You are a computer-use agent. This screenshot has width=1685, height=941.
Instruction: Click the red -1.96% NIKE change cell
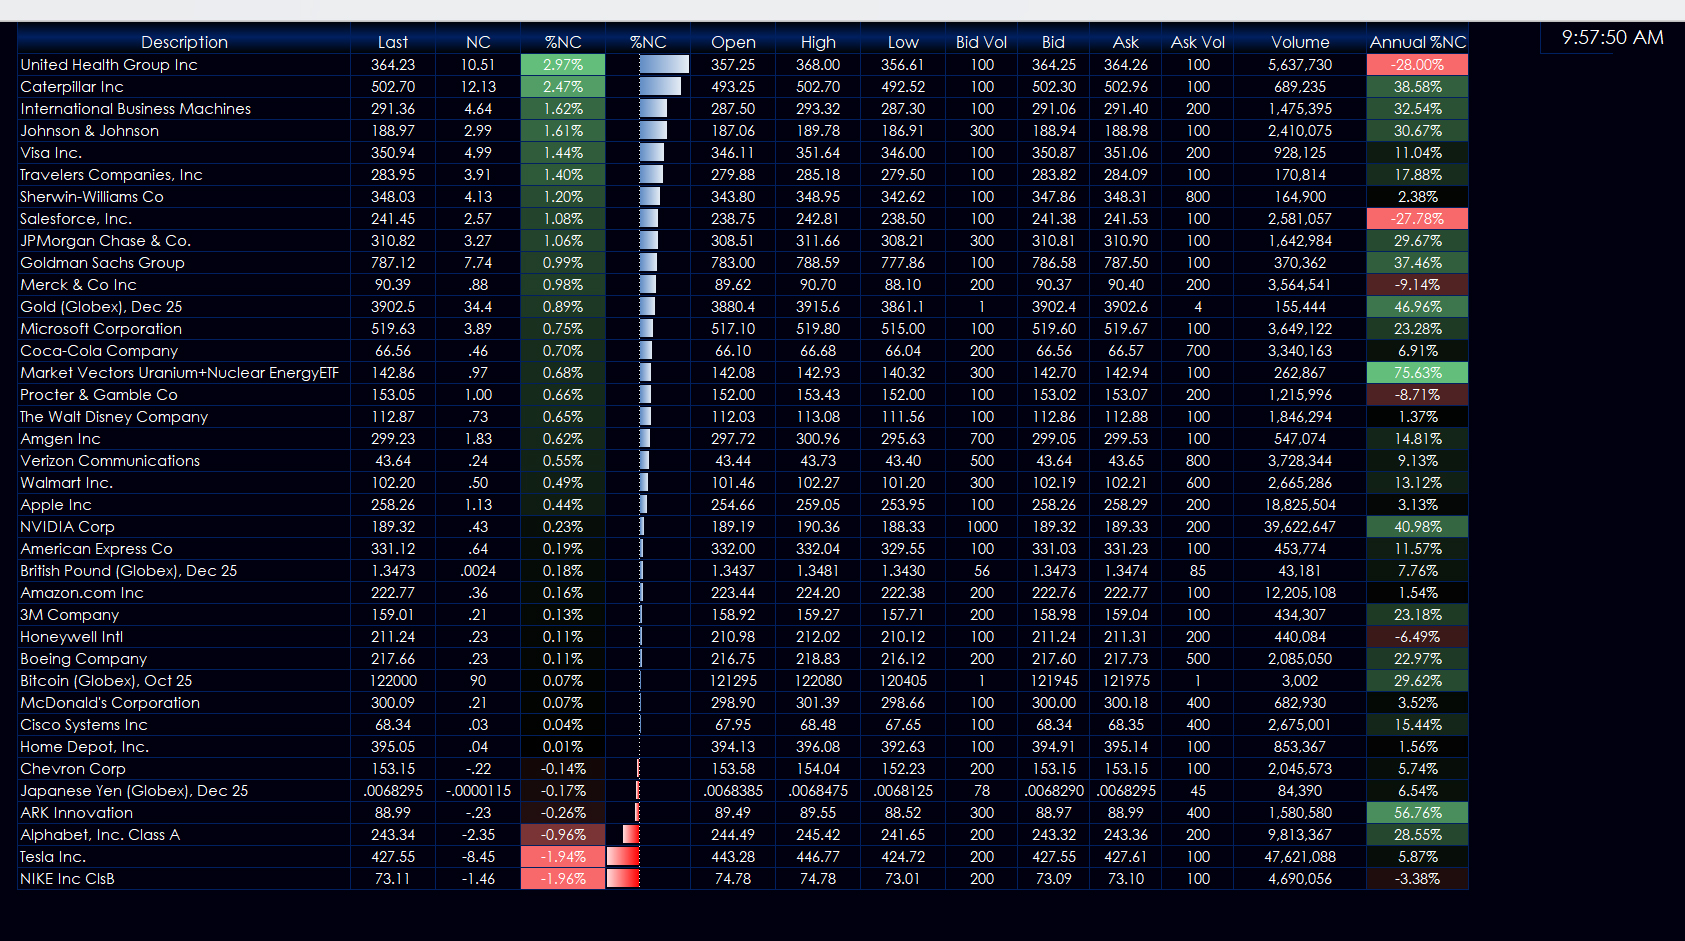pyautogui.click(x=562, y=879)
